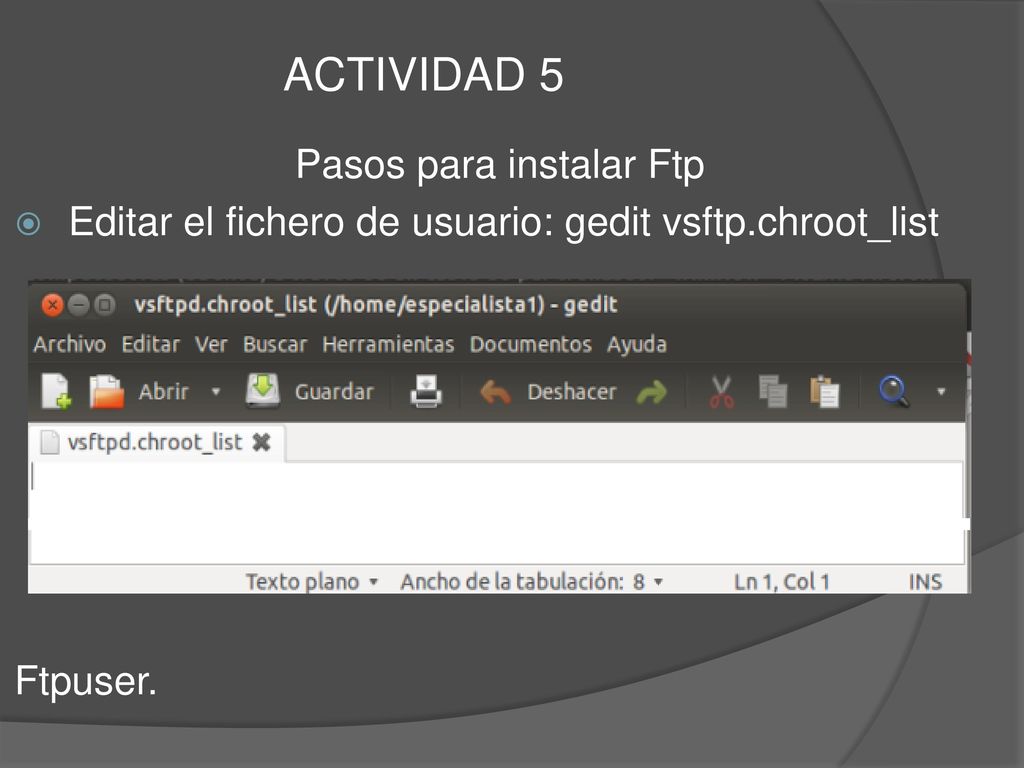
Task: Click the Deshacer text label
Action: click(571, 392)
